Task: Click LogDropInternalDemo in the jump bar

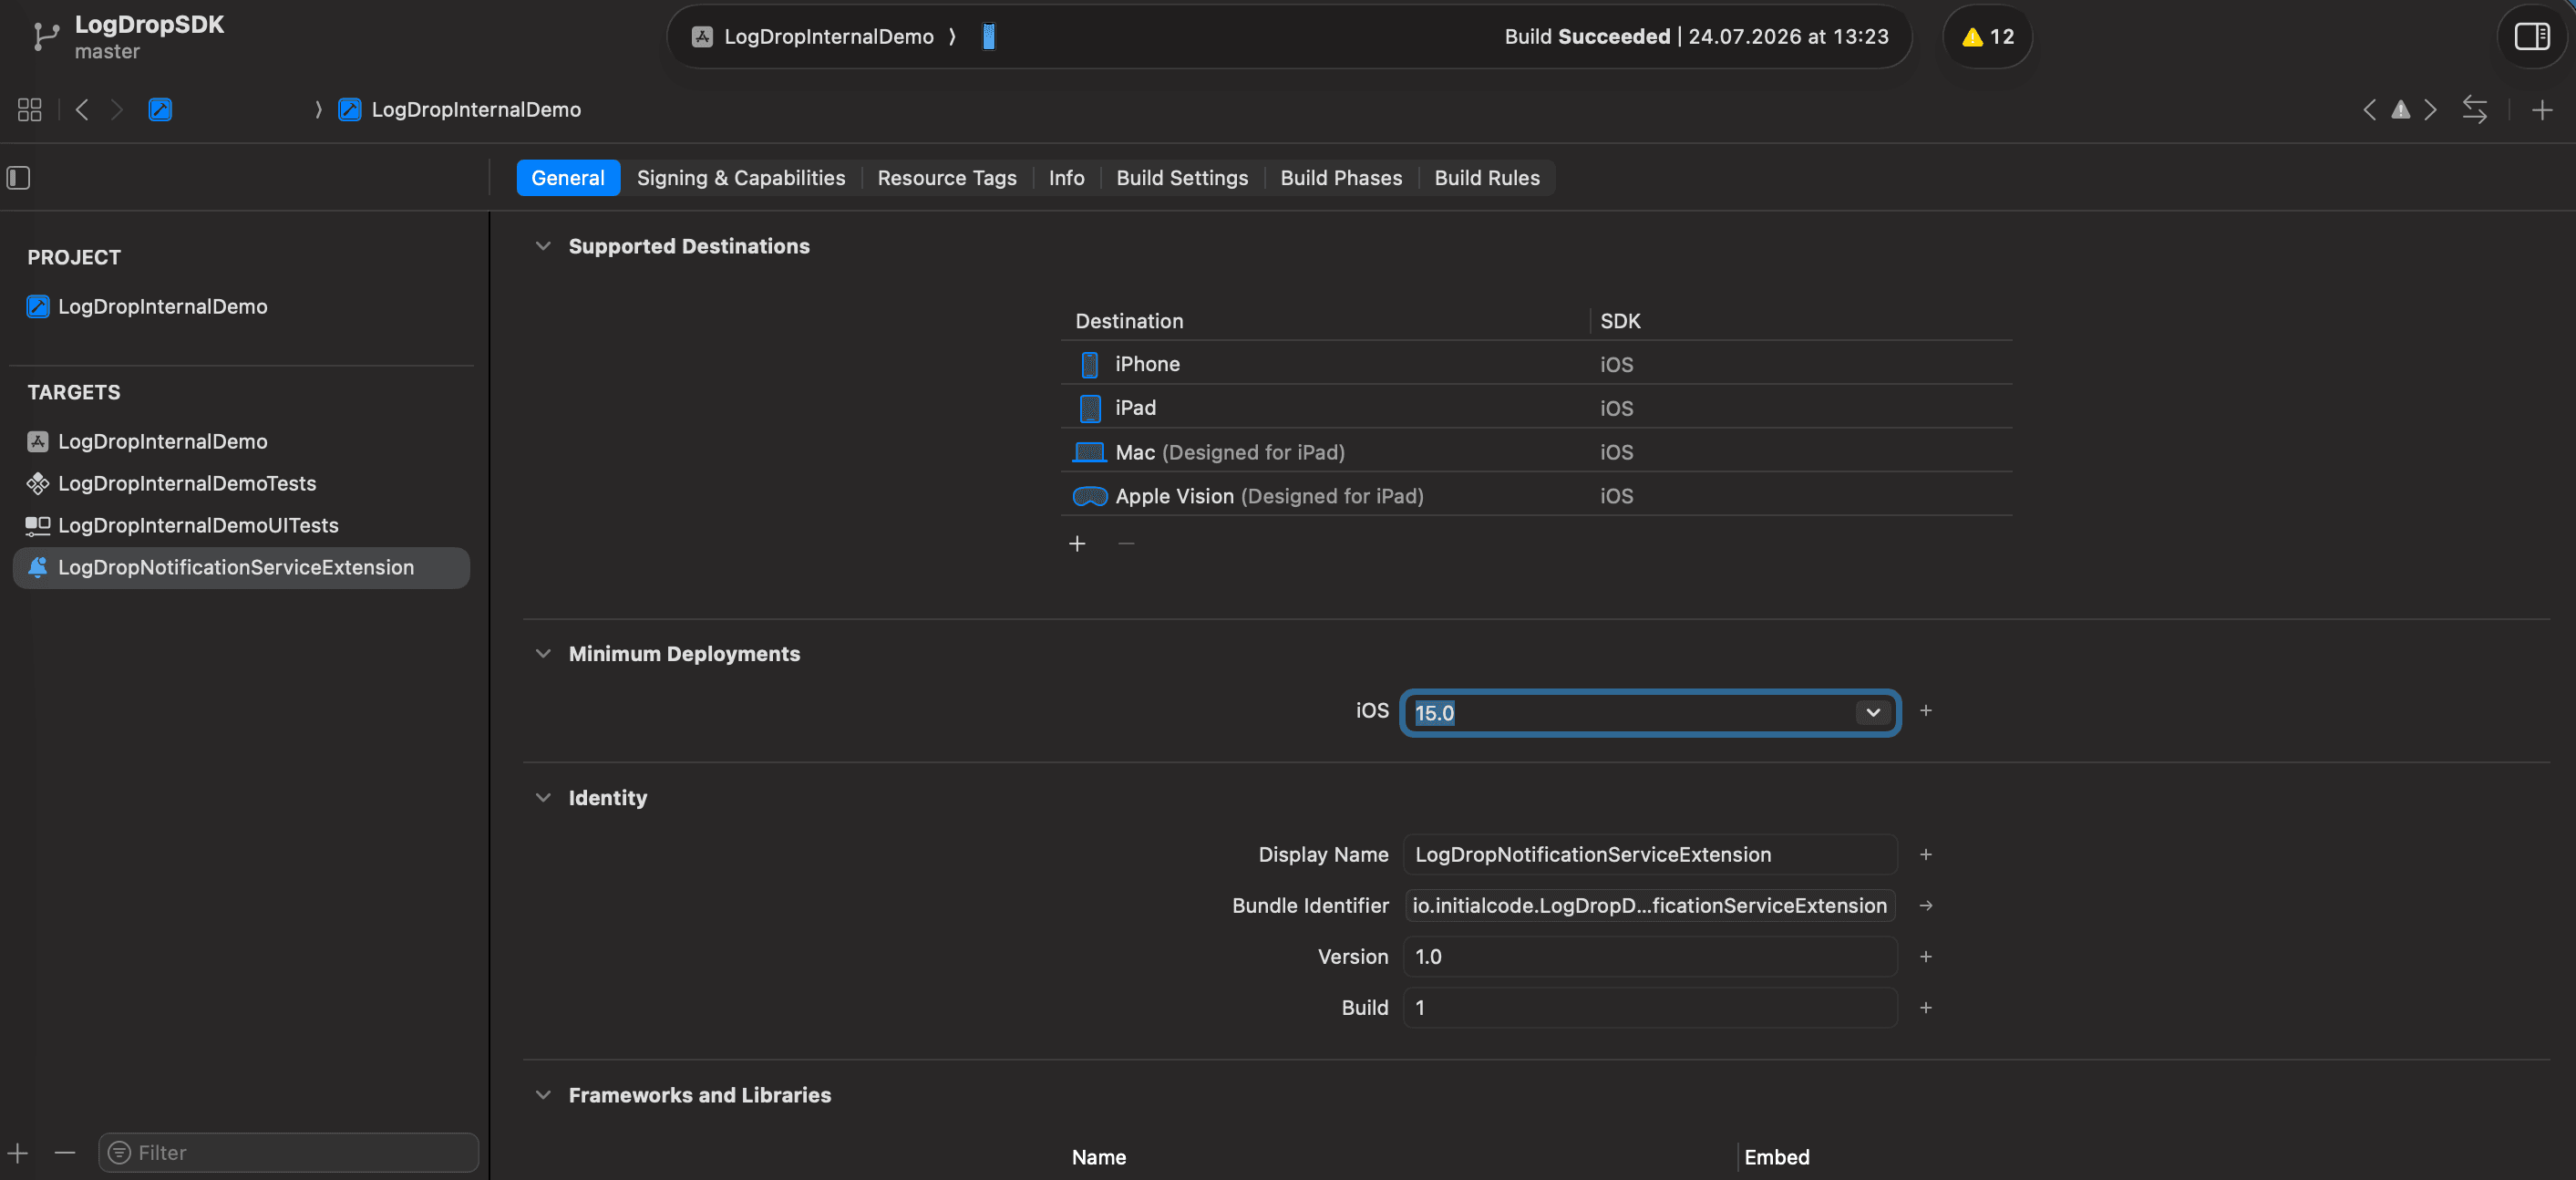Action: pyautogui.click(x=476, y=109)
